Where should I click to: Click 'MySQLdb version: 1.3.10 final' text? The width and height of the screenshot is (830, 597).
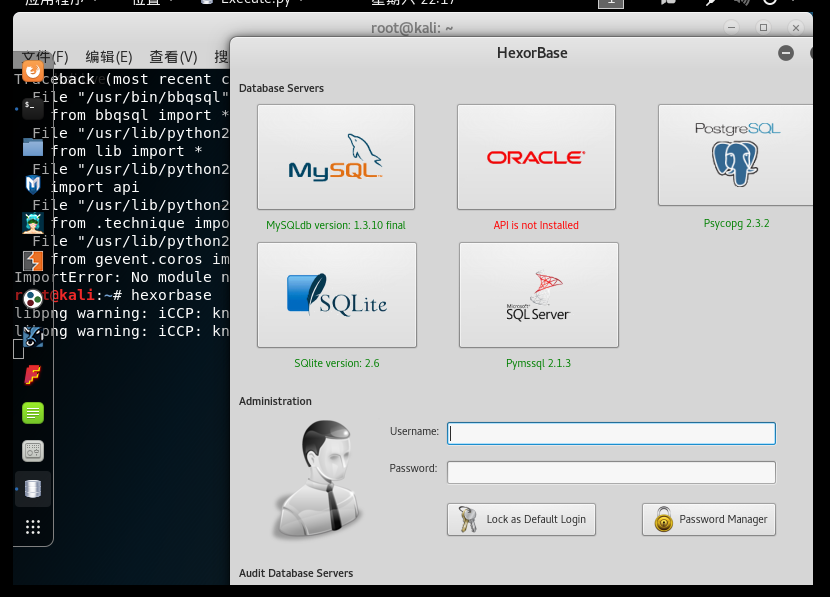point(336,225)
